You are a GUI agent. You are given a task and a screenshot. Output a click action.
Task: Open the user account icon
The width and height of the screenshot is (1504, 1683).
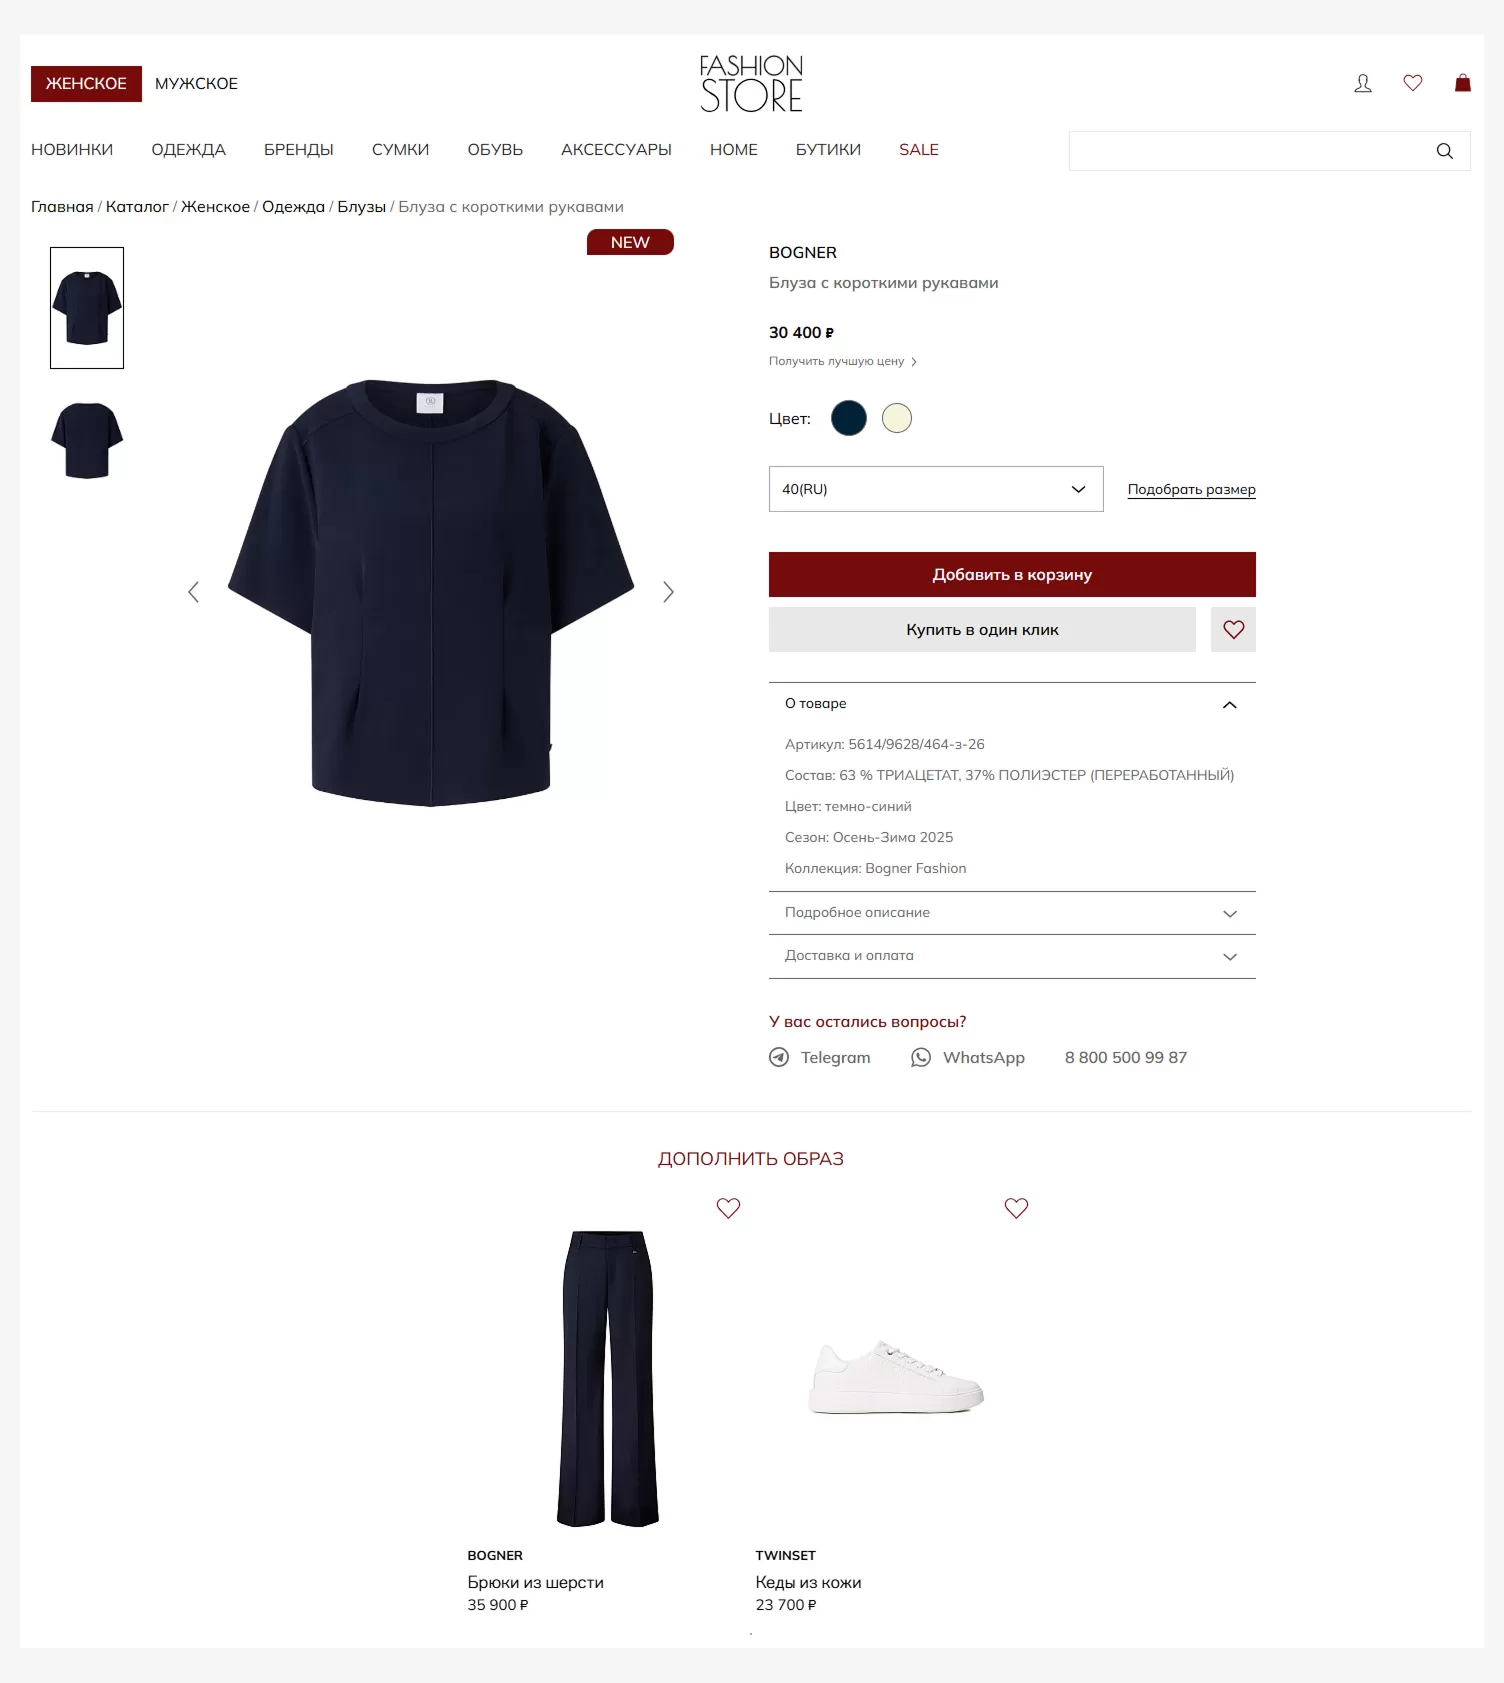point(1362,83)
